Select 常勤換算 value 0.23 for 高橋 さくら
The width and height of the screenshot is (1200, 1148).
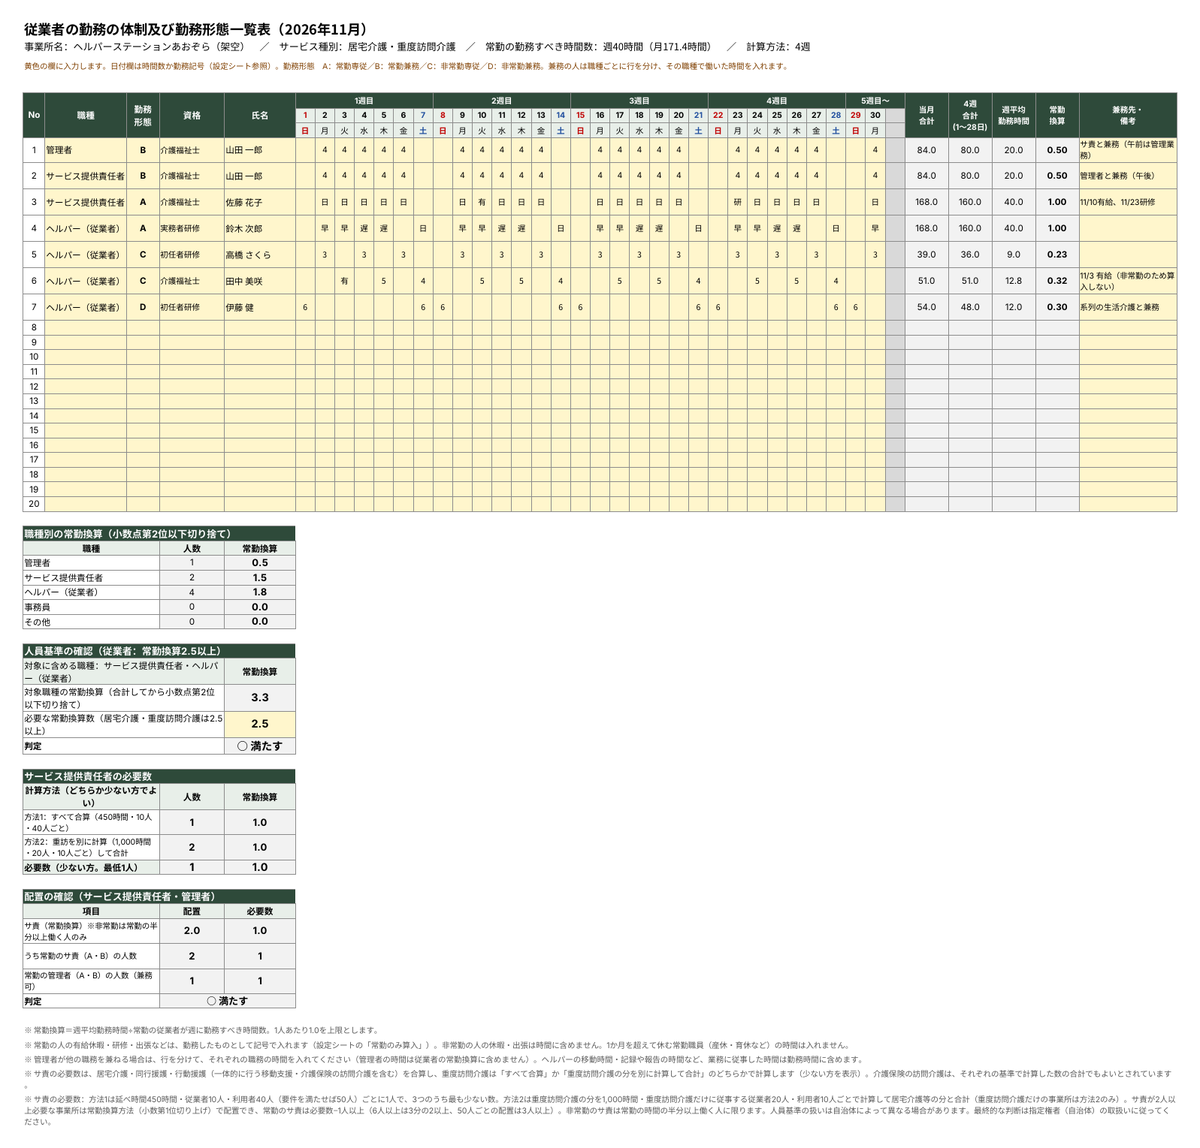[x=1057, y=255]
